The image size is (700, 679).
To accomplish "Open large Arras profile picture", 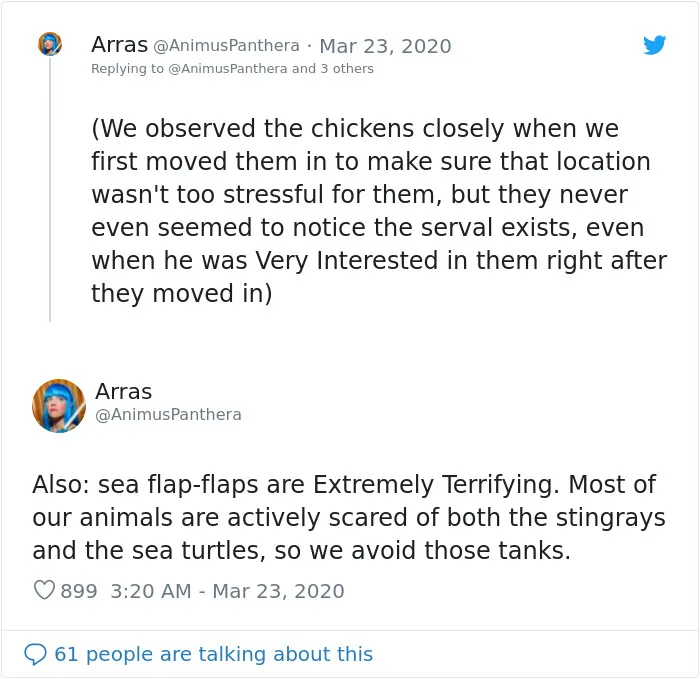I will tap(59, 406).
